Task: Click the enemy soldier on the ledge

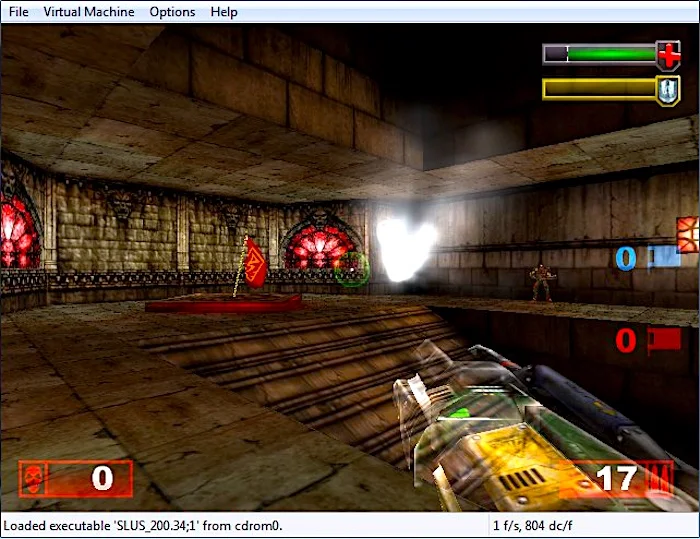Action: [541, 283]
